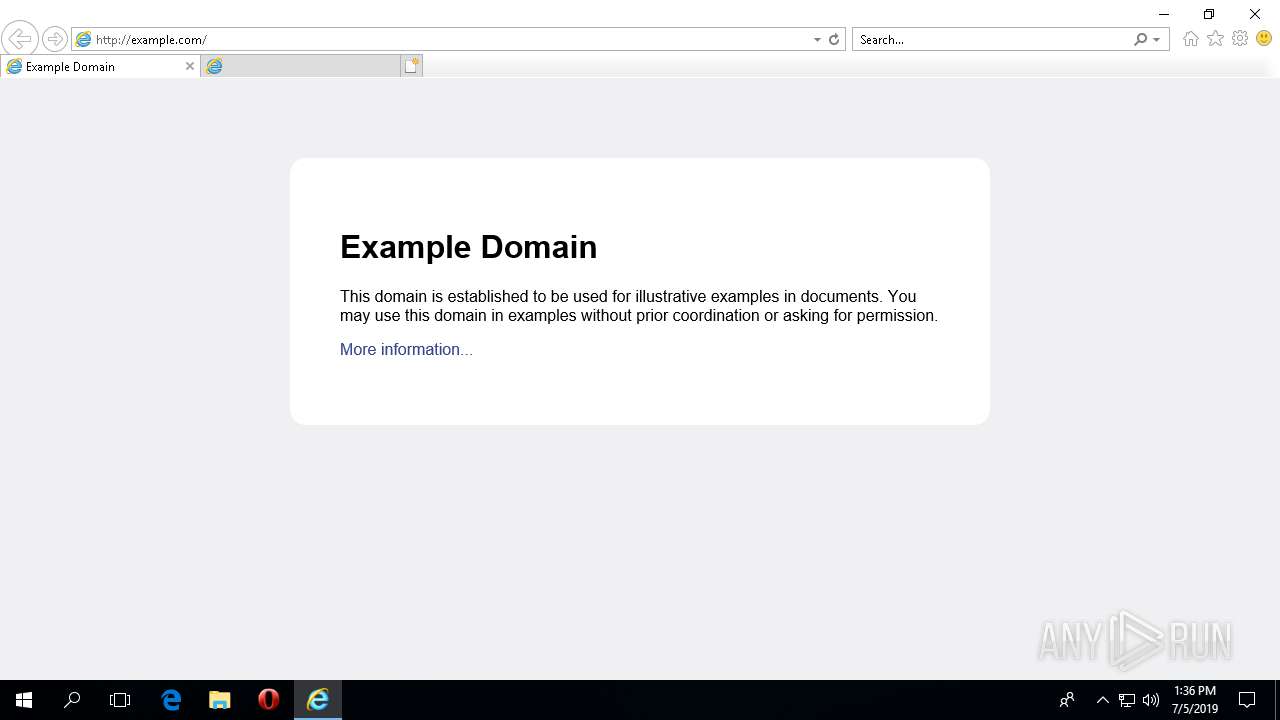The image size is (1280, 720).
Task: Launch Microsoft Edge from the taskbar
Action: click(171, 700)
